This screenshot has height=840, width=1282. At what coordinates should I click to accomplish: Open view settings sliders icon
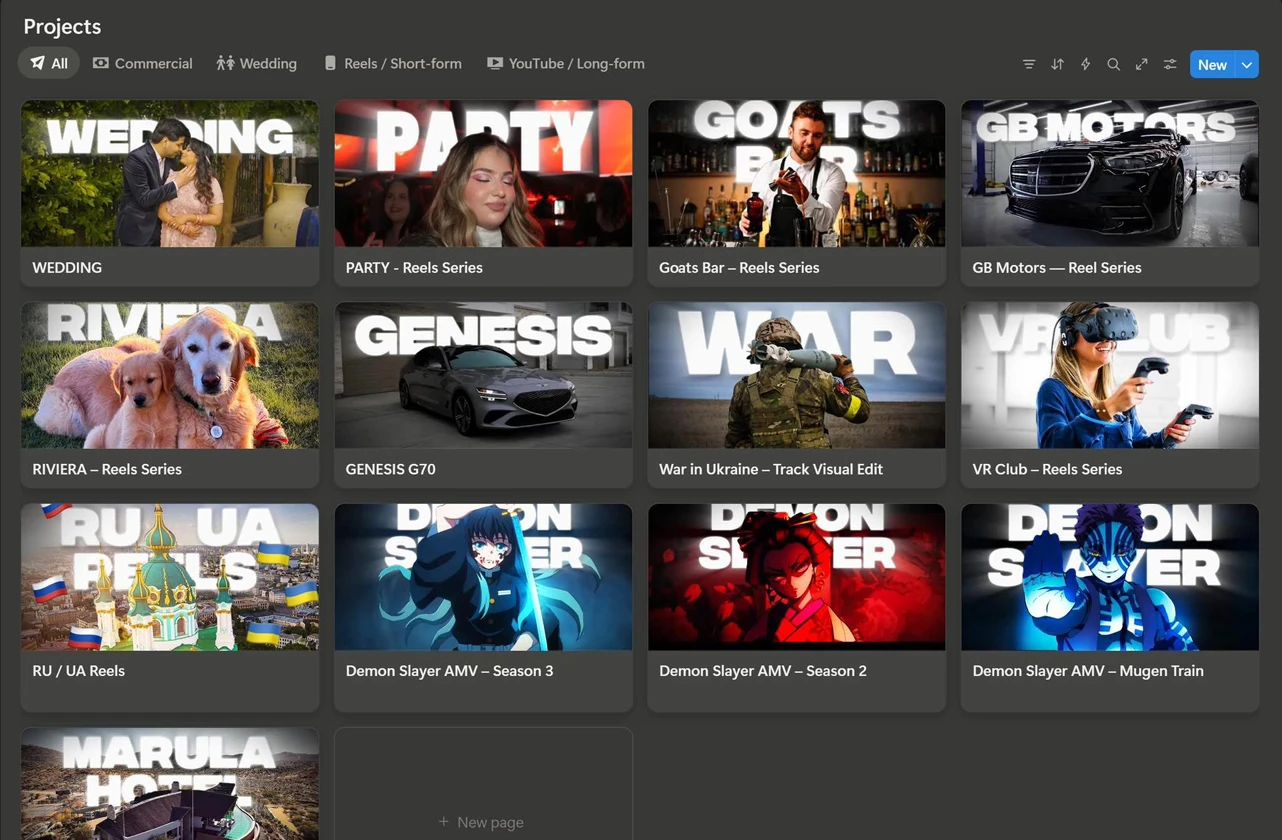pyautogui.click(x=1169, y=64)
